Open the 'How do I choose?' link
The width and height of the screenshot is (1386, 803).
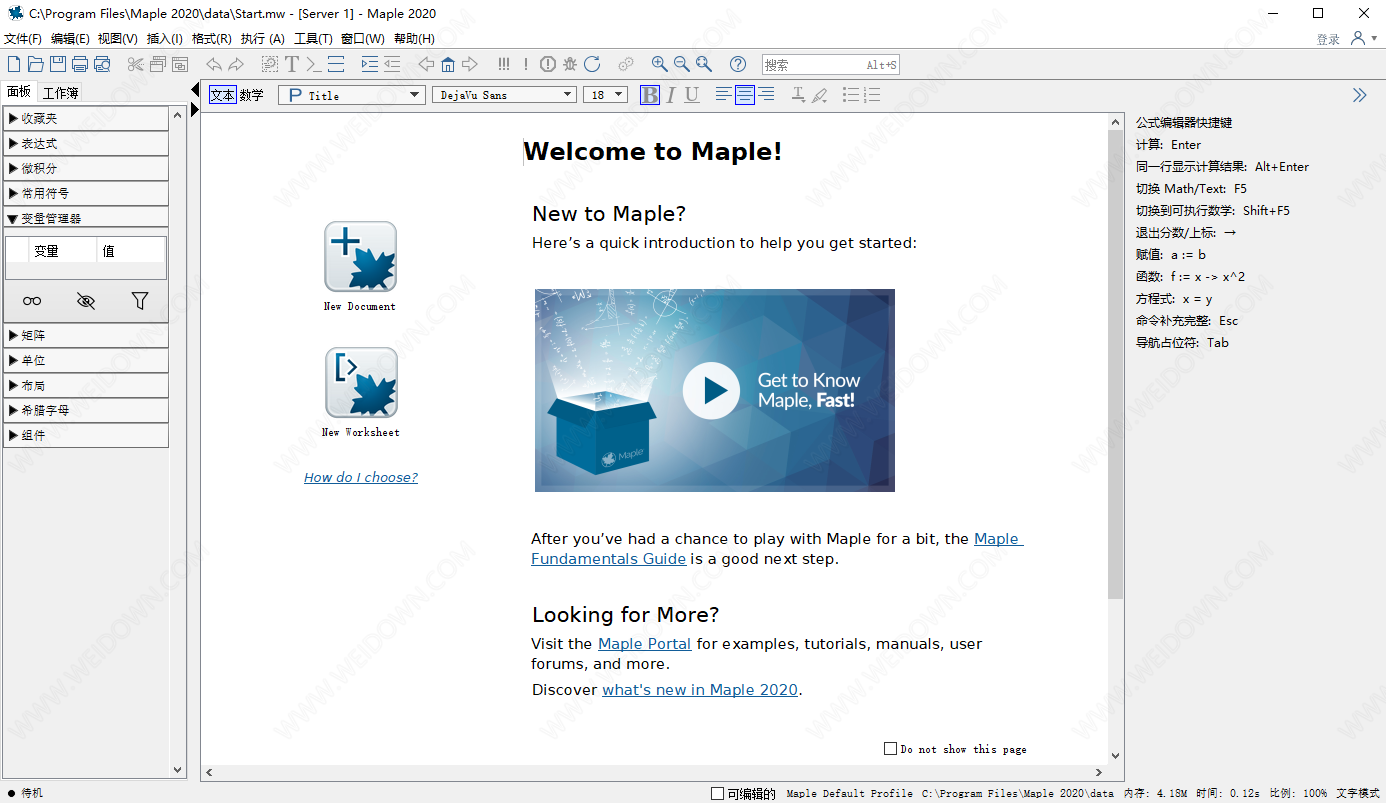[361, 478]
